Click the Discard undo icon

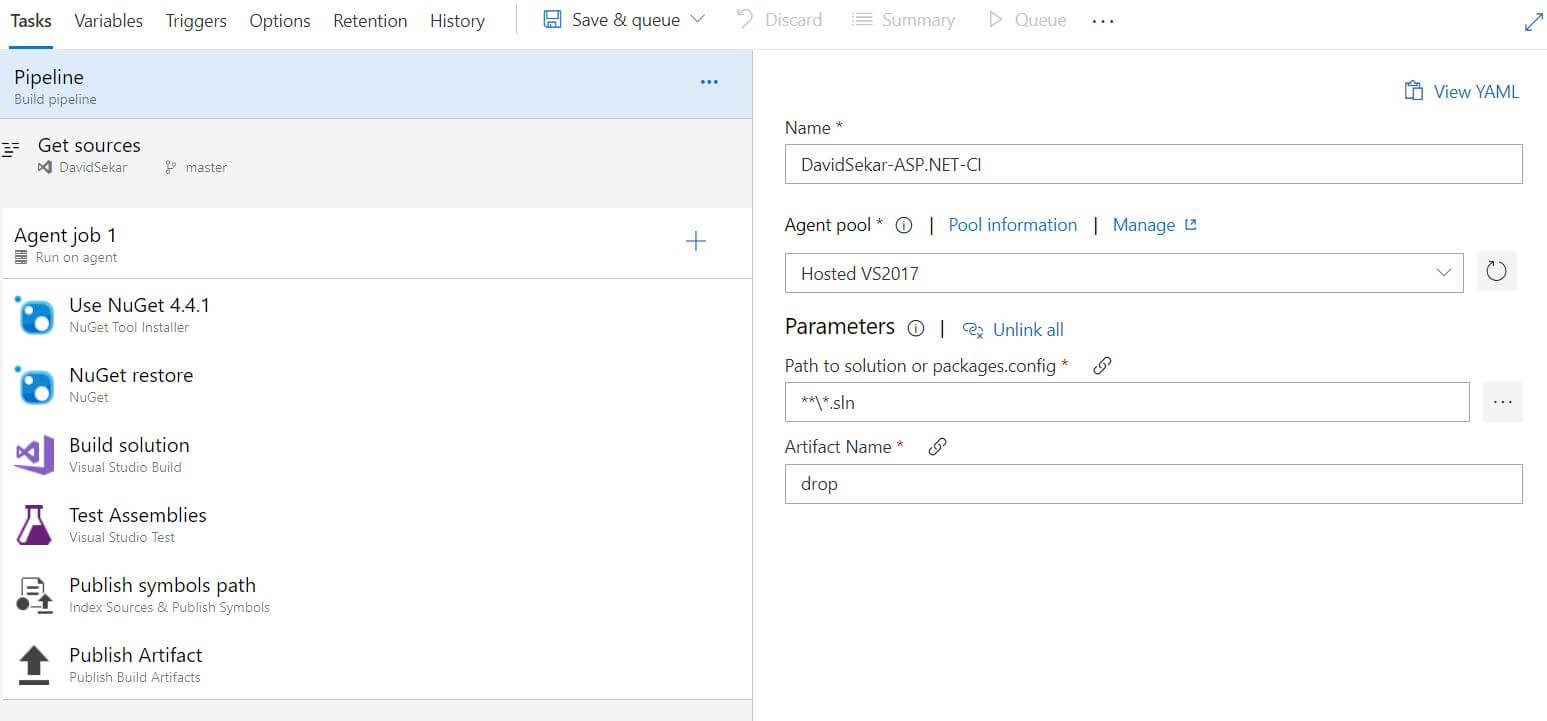pos(745,20)
